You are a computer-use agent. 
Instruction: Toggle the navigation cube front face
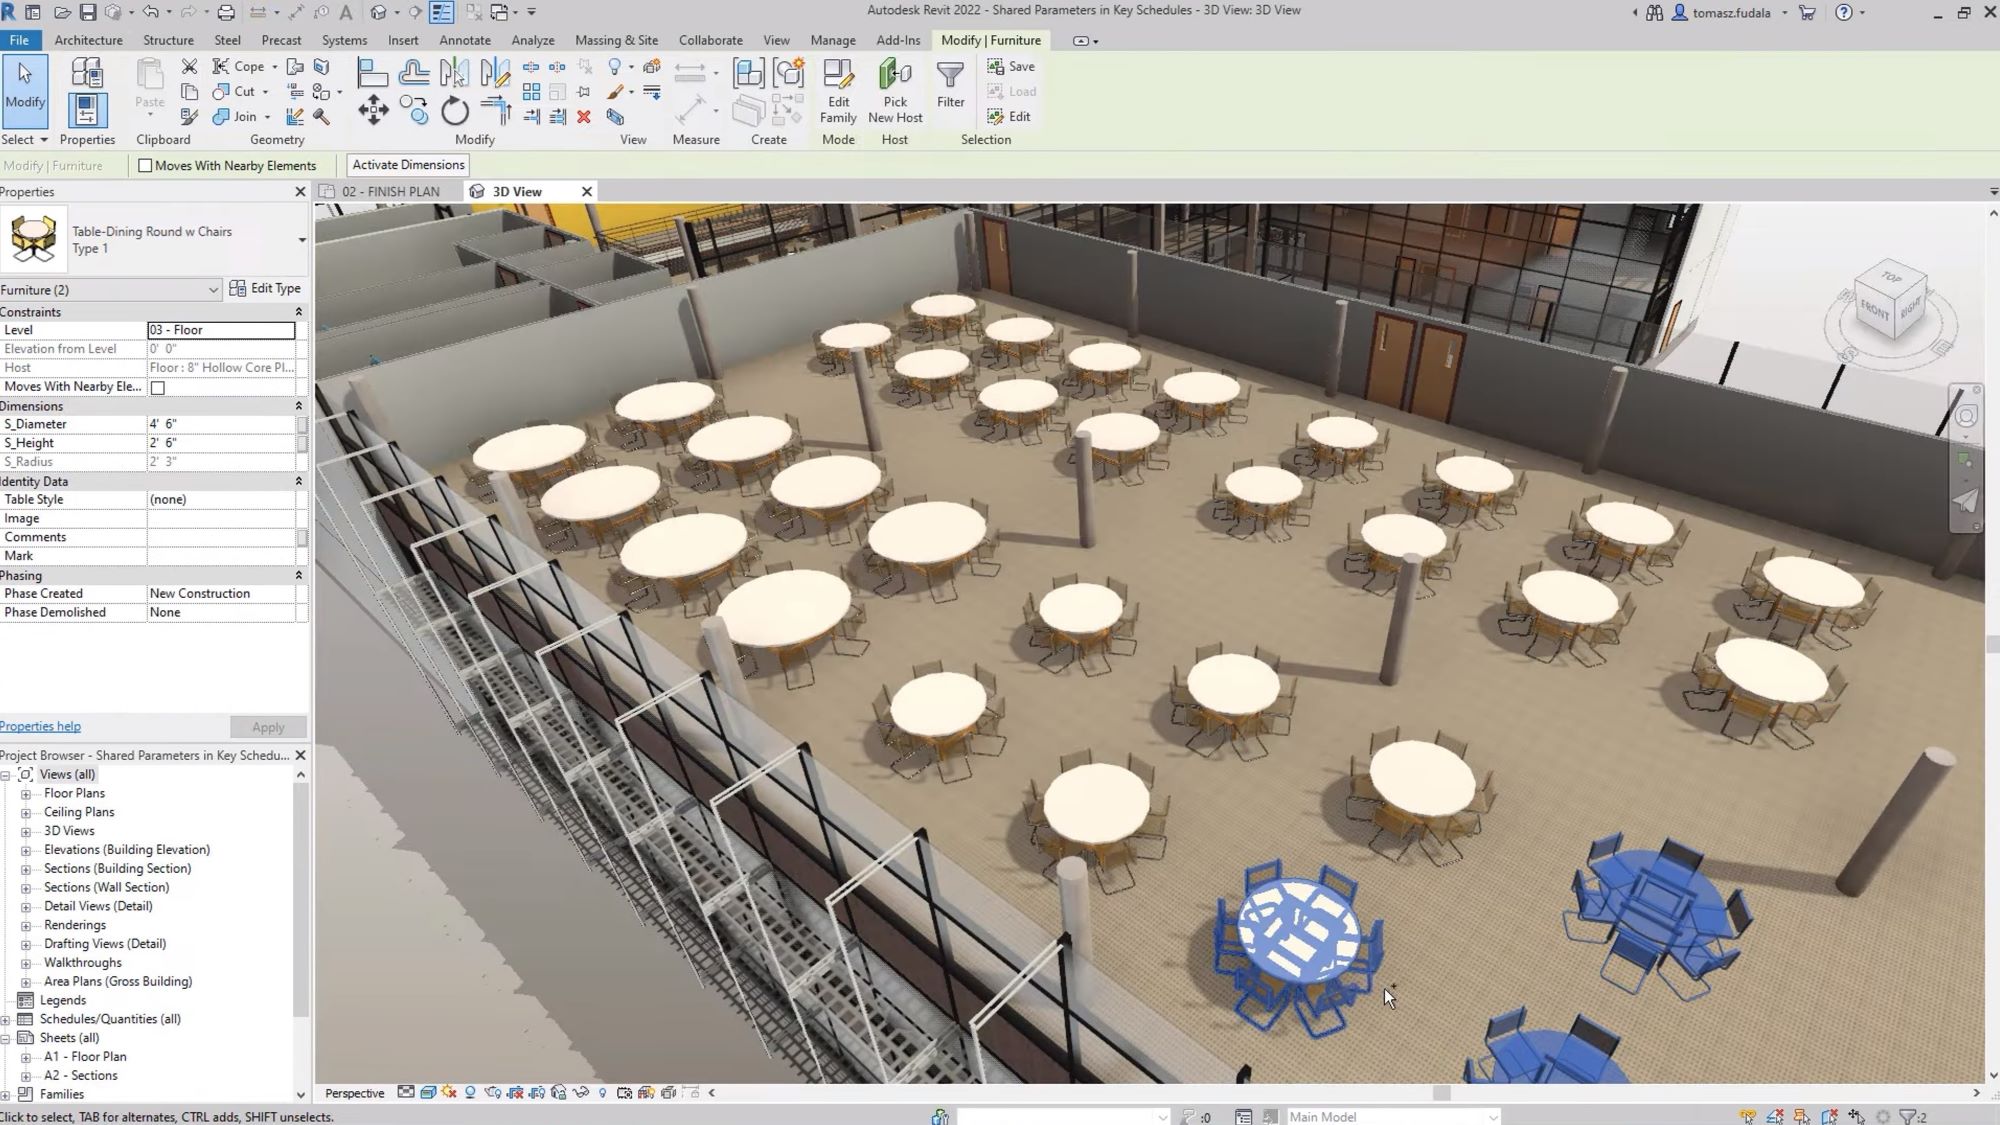[x=1880, y=315]
